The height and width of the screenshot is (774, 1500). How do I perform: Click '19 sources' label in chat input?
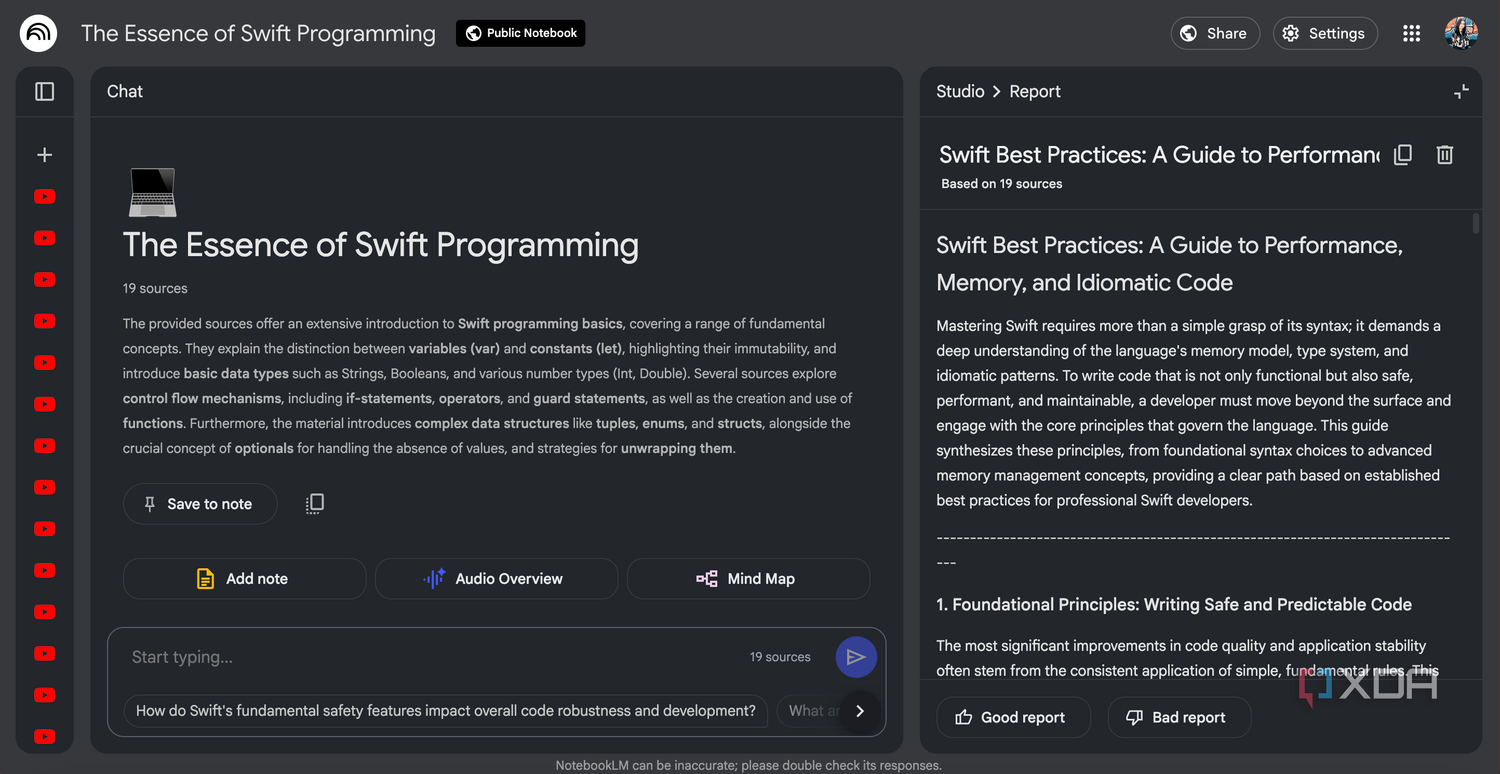click(x=780, y=657)
